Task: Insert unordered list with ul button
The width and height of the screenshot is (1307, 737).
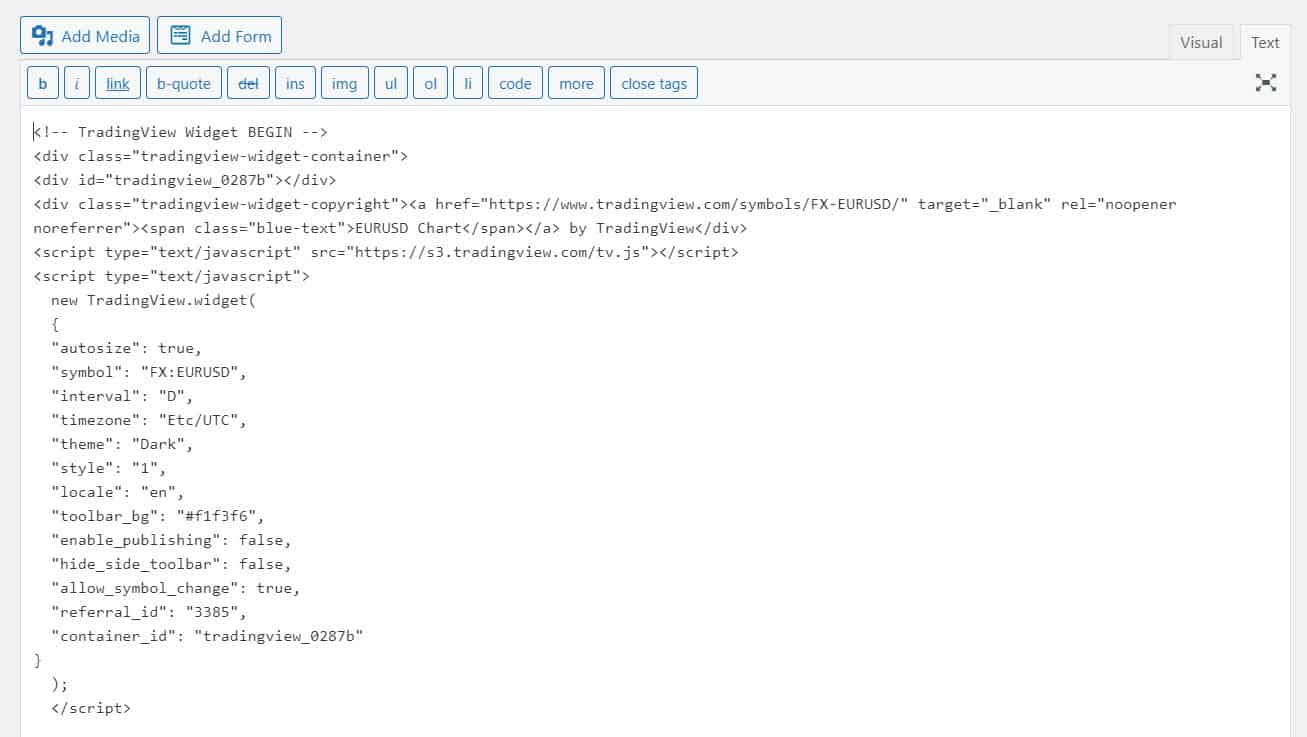Action: click(391, 83)
